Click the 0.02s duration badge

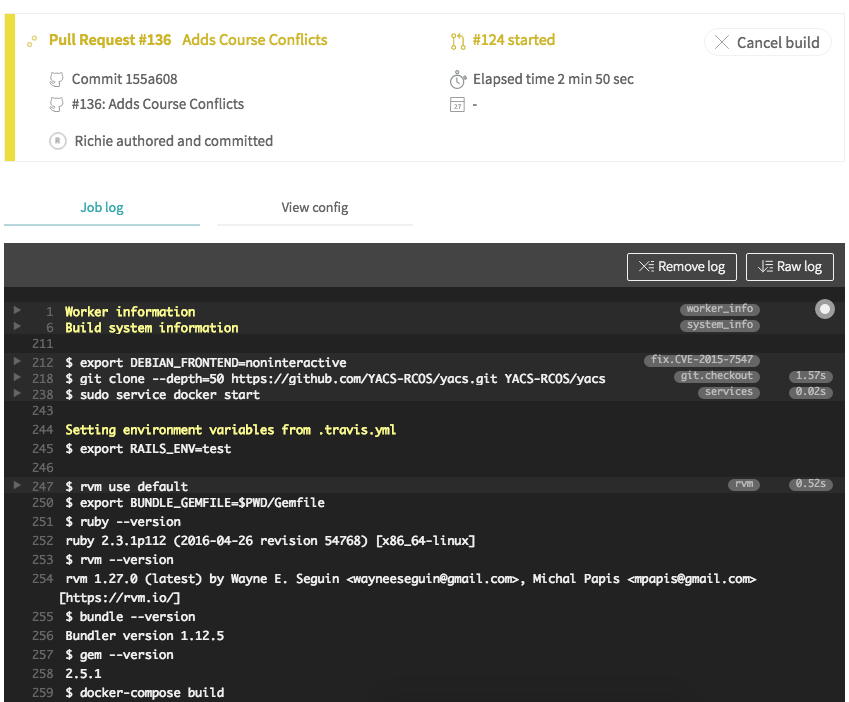[x=811, y=392]
